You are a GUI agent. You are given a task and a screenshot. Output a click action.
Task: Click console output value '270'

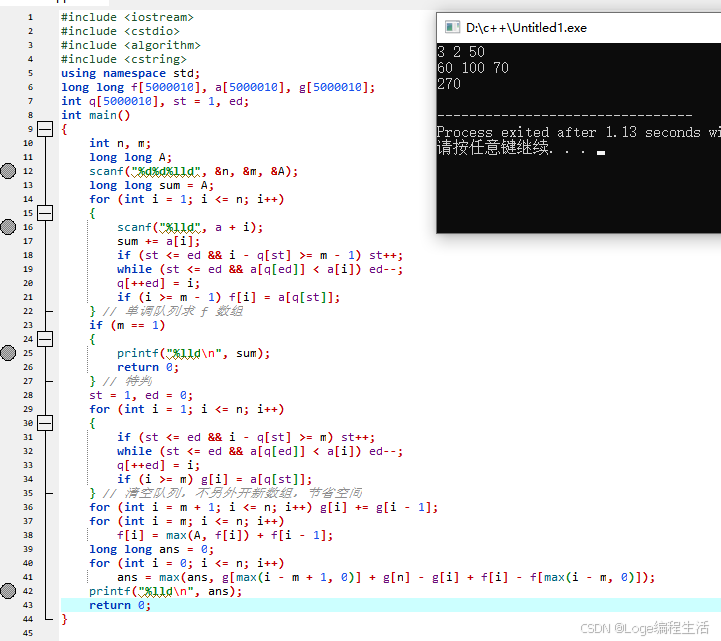(449, 84)
